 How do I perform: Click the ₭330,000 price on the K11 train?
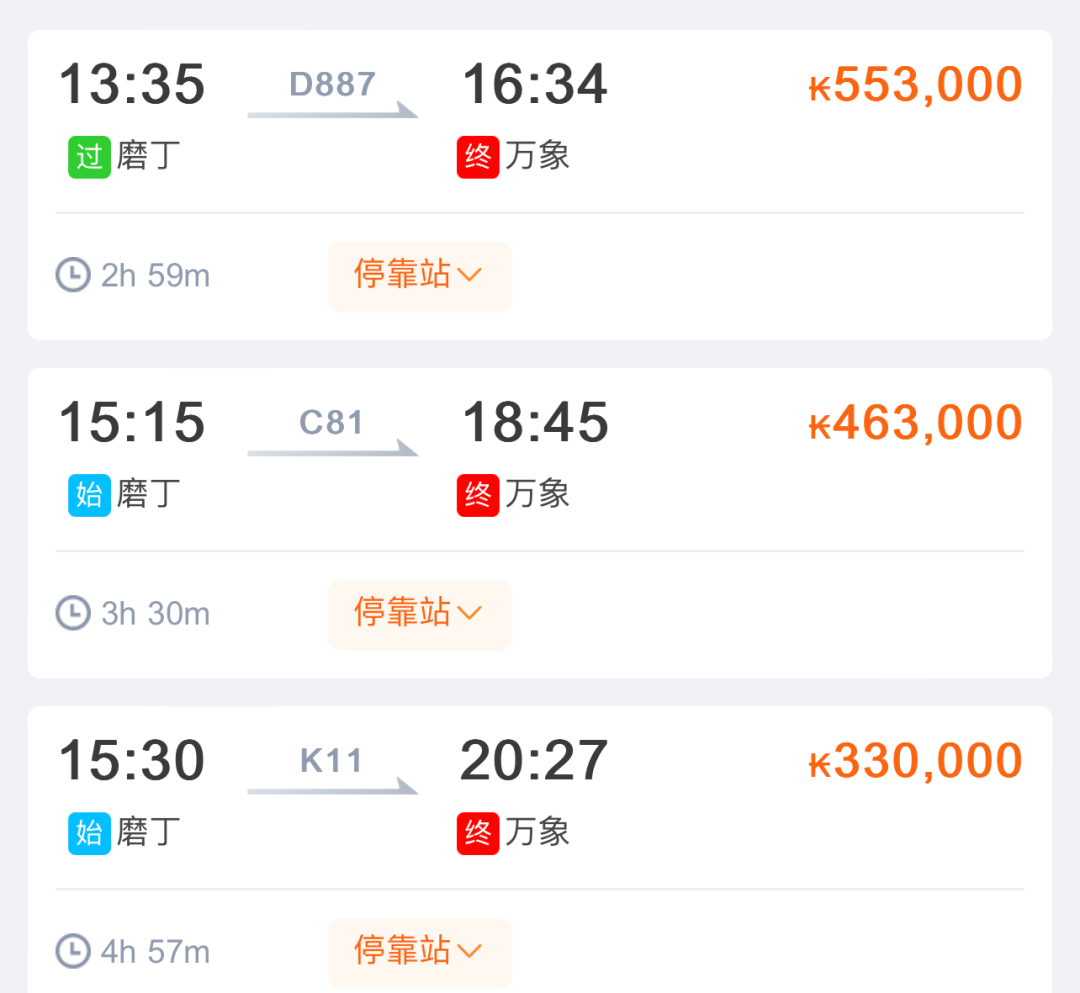914,759
